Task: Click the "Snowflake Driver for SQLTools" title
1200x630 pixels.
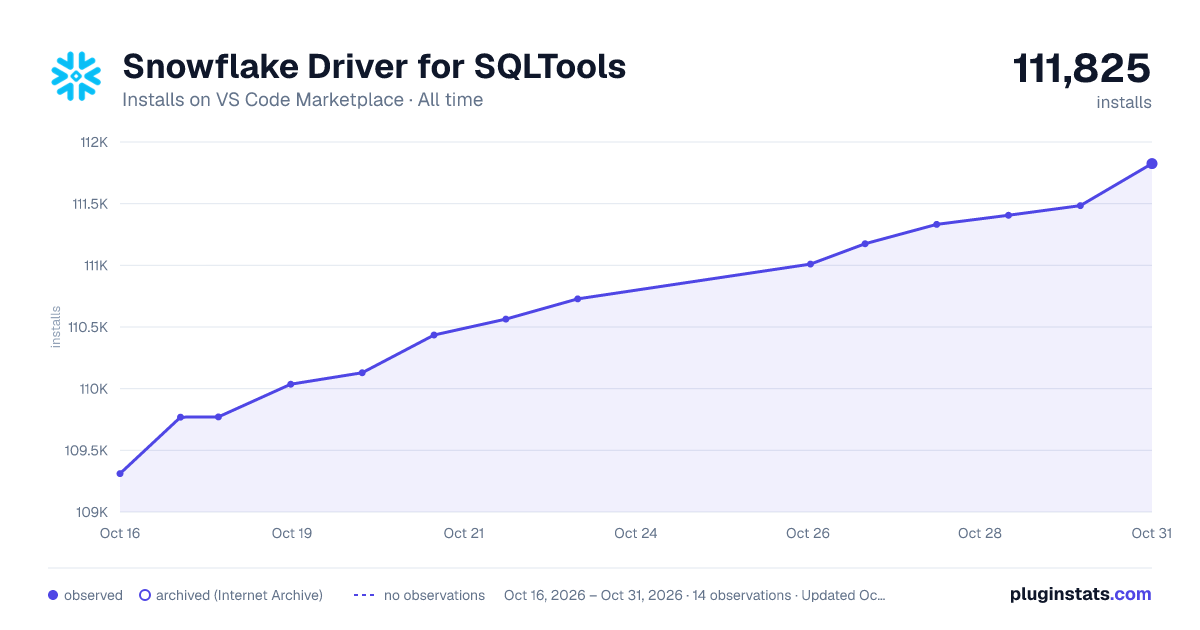Action: pos(374,66)
